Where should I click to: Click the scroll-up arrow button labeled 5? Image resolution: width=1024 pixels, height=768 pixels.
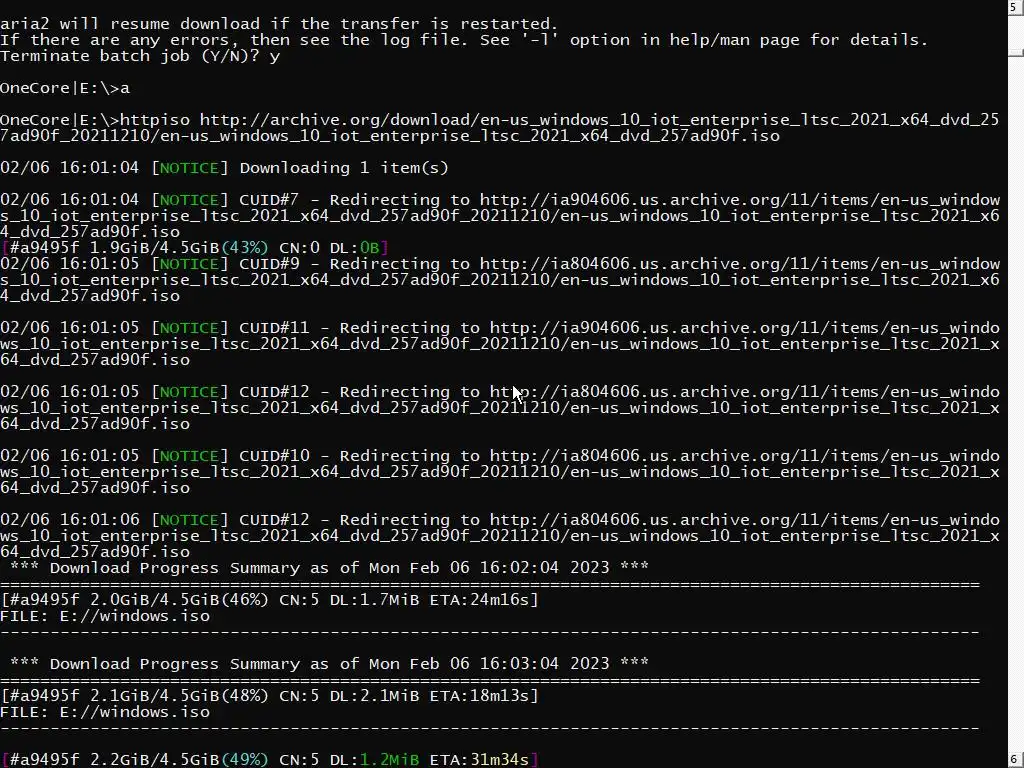coord(1016,7)
